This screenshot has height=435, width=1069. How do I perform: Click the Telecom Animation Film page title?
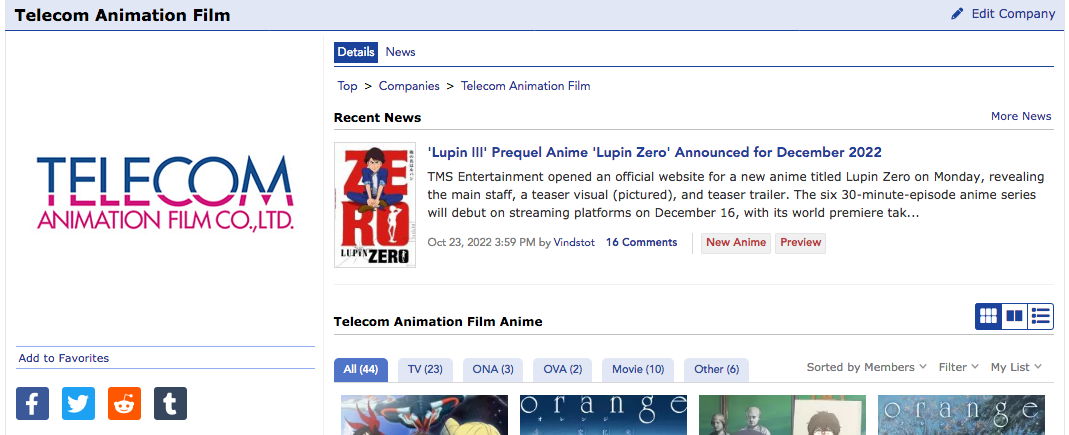(x=123, y=15)
